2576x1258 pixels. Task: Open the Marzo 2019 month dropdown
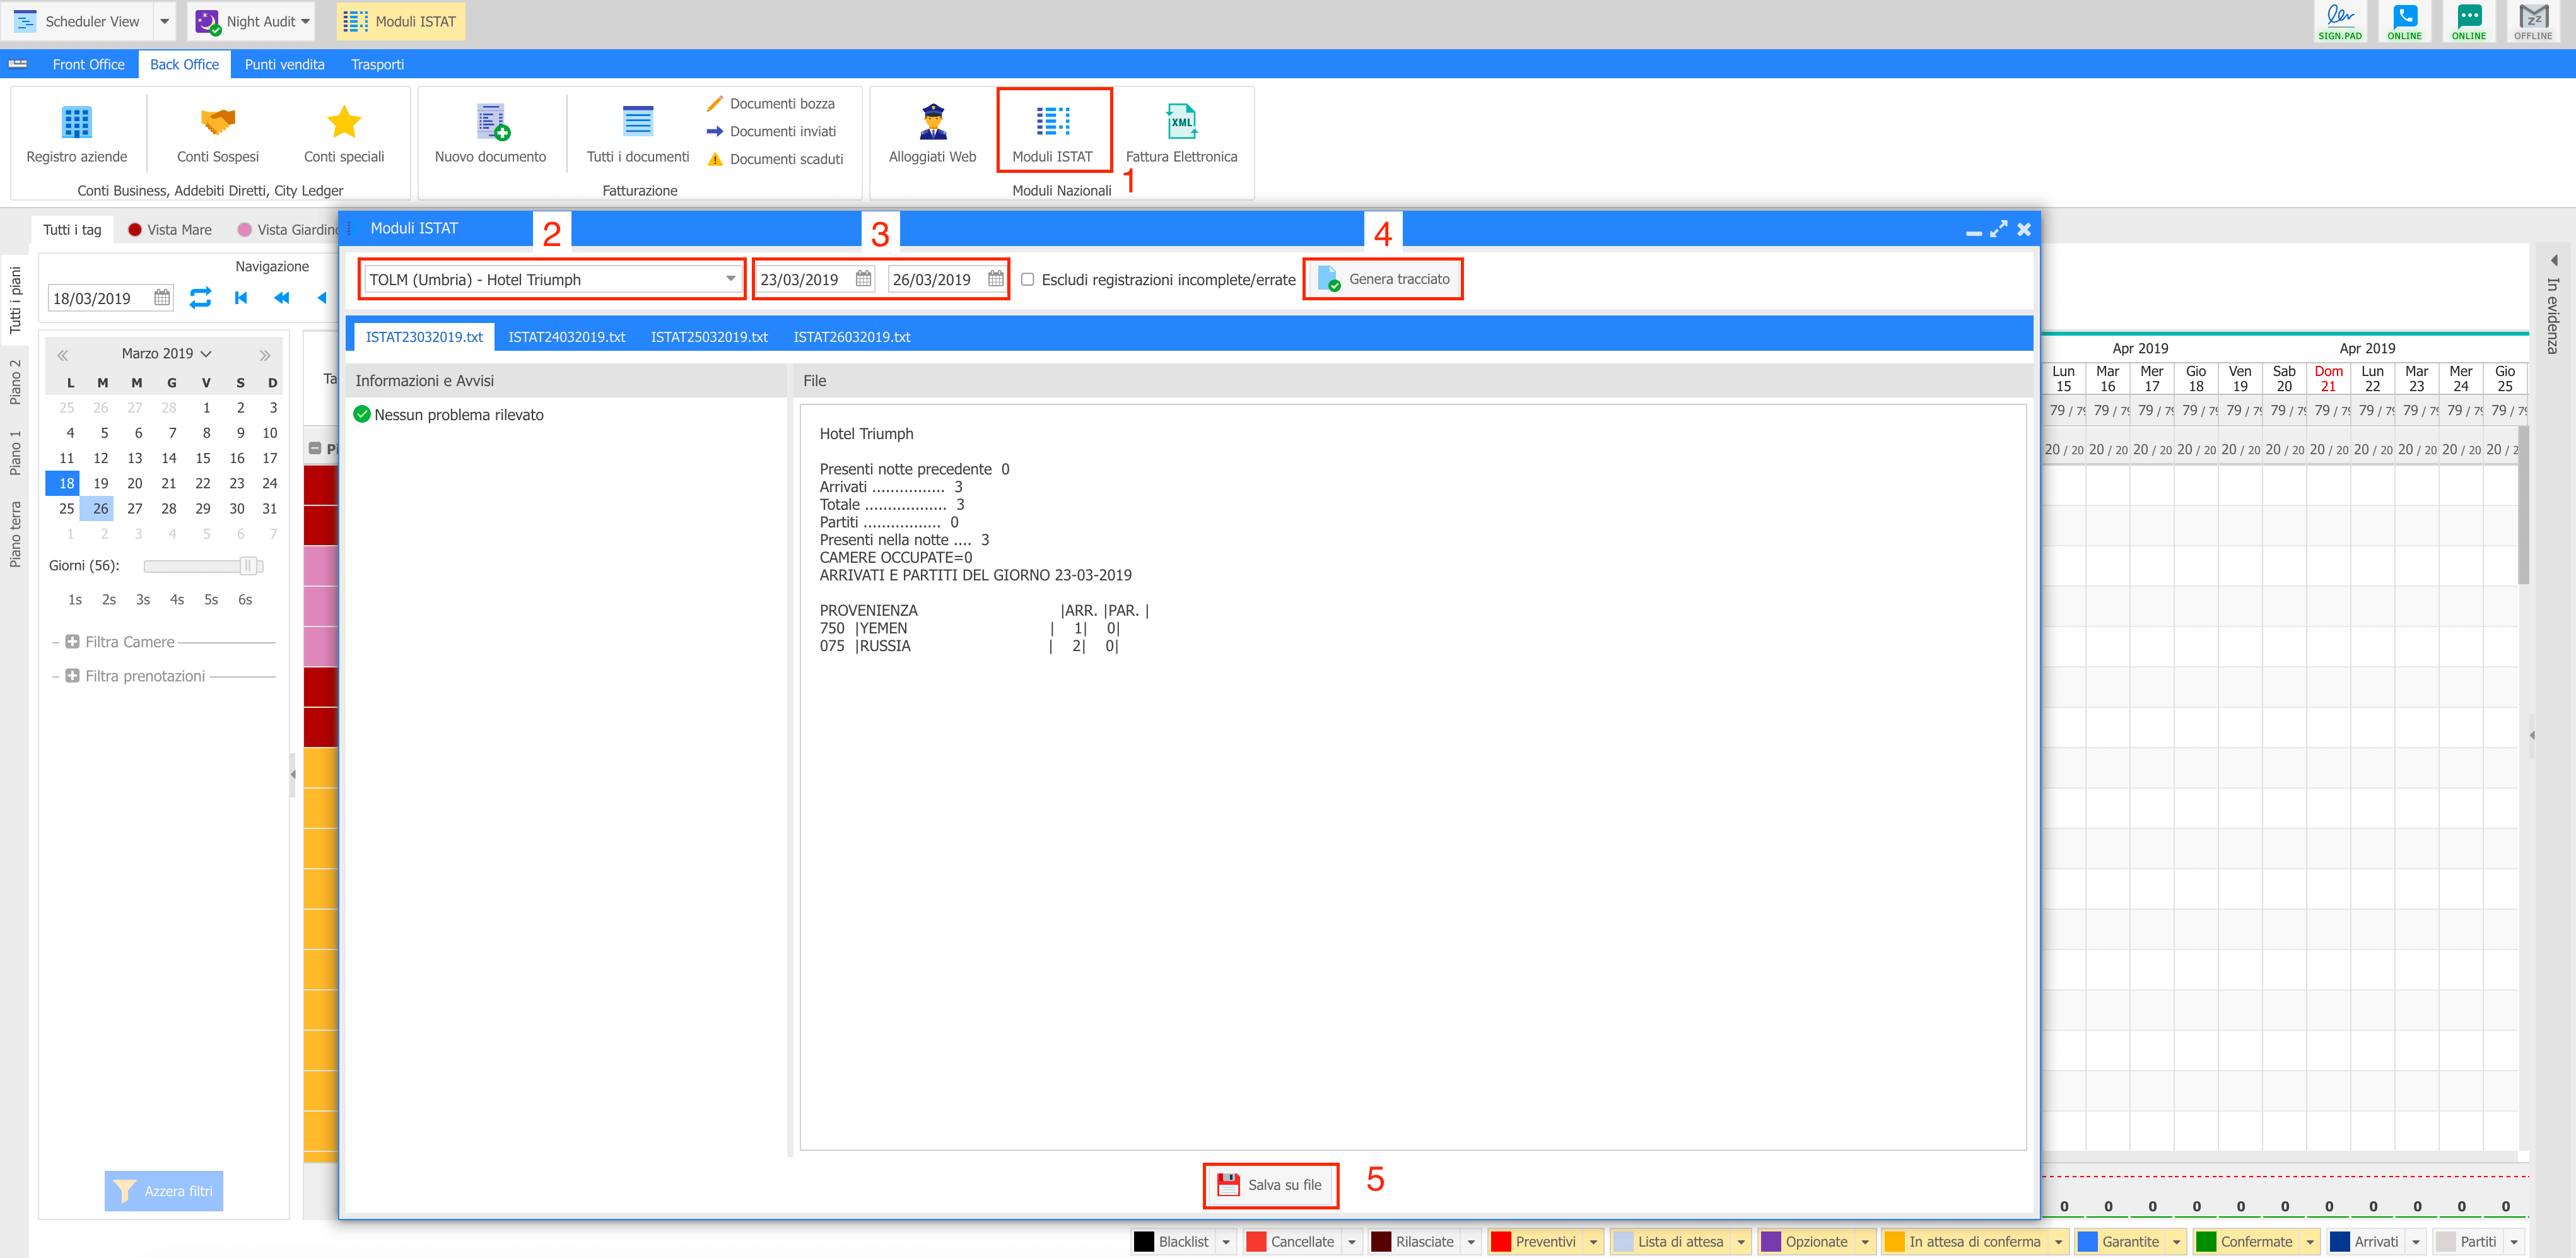166,354
